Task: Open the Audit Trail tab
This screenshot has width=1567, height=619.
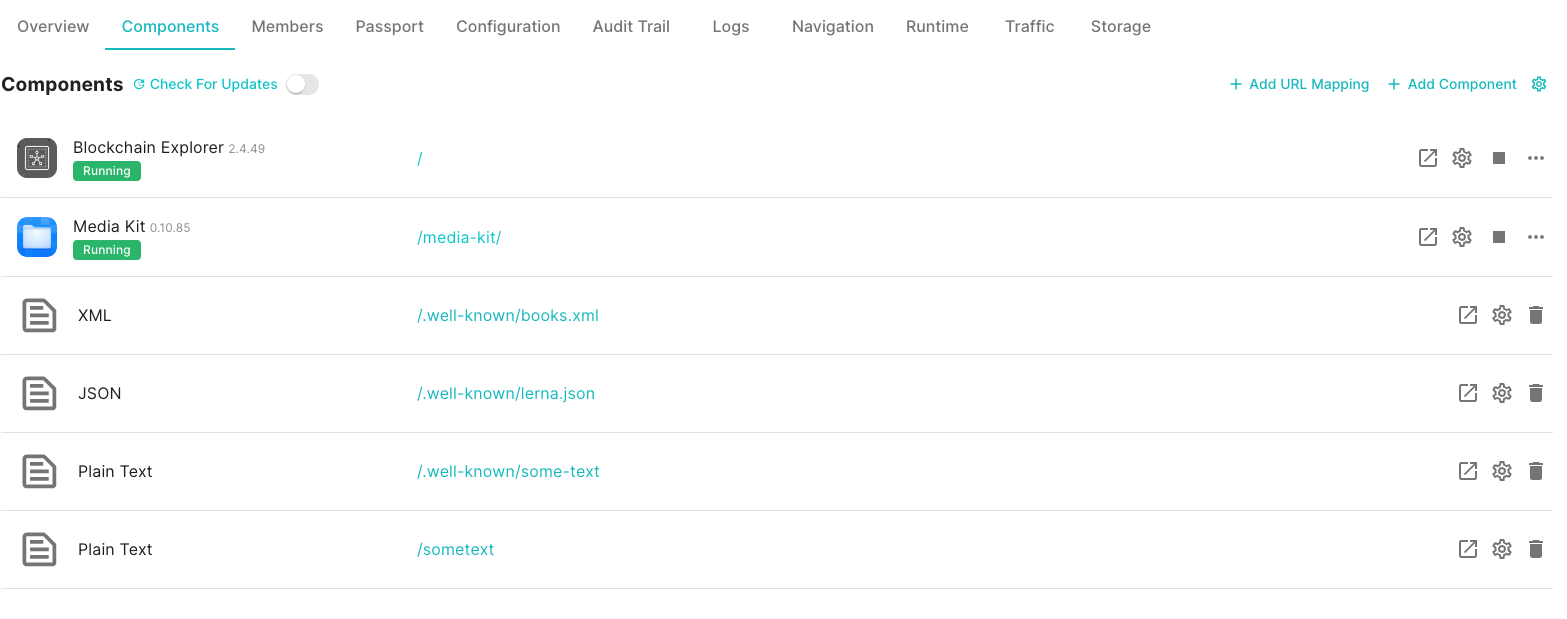Action: coord(631,26)
